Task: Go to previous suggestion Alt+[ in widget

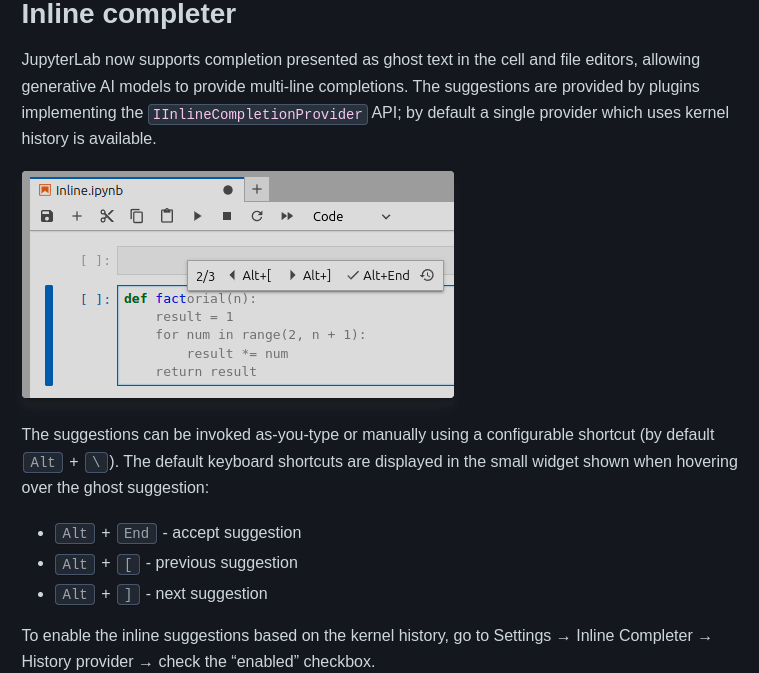Action: (250, 275)
